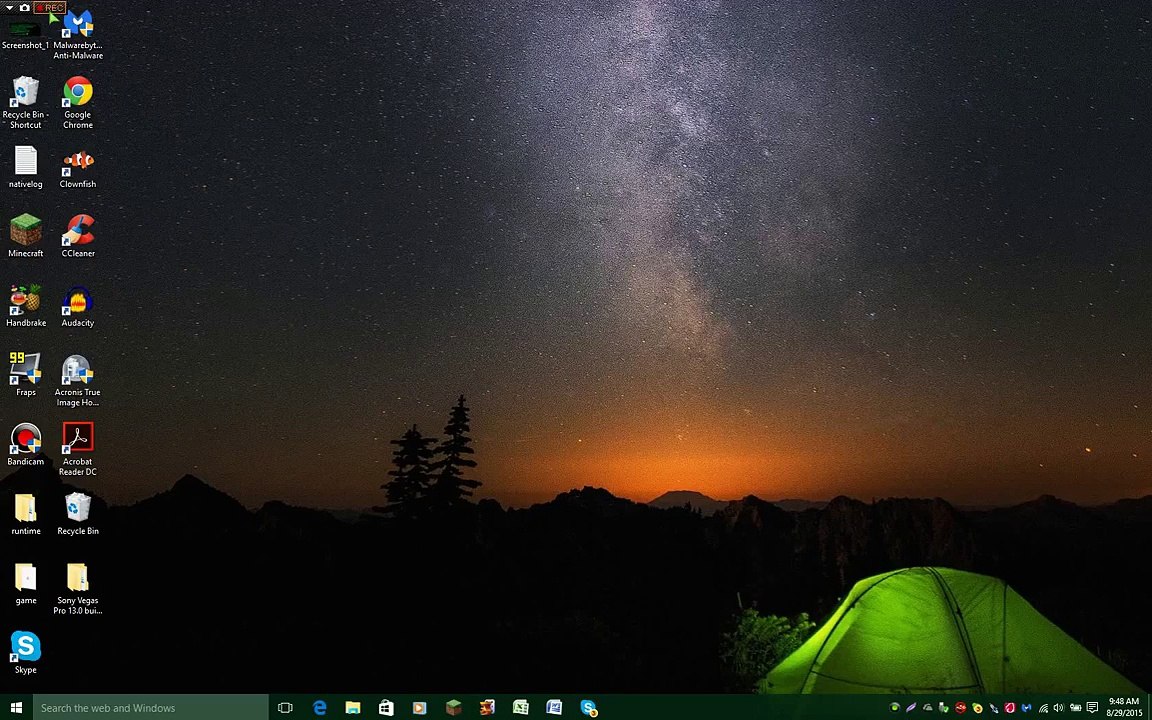This screenshot has width=1152, height=720.
Task: Click the red round tray icon
Action: tap(960, 708)
